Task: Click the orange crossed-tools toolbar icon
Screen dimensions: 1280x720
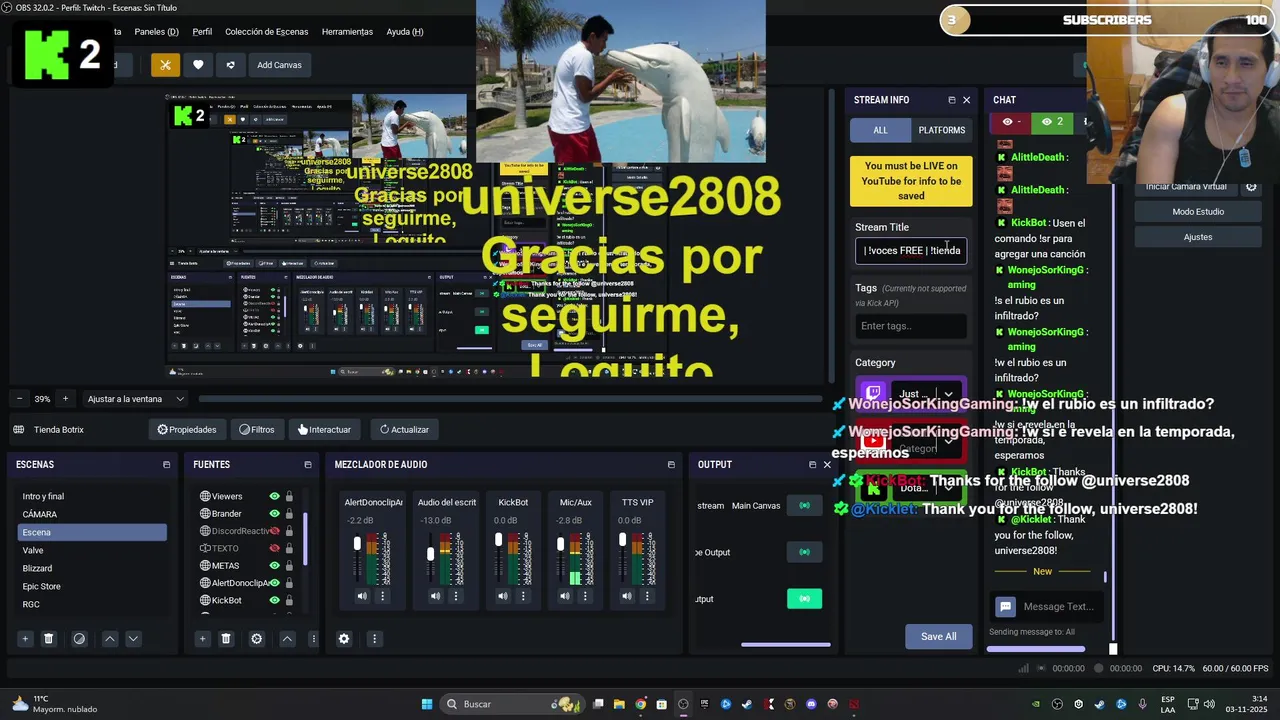Action: pos(165,65)
